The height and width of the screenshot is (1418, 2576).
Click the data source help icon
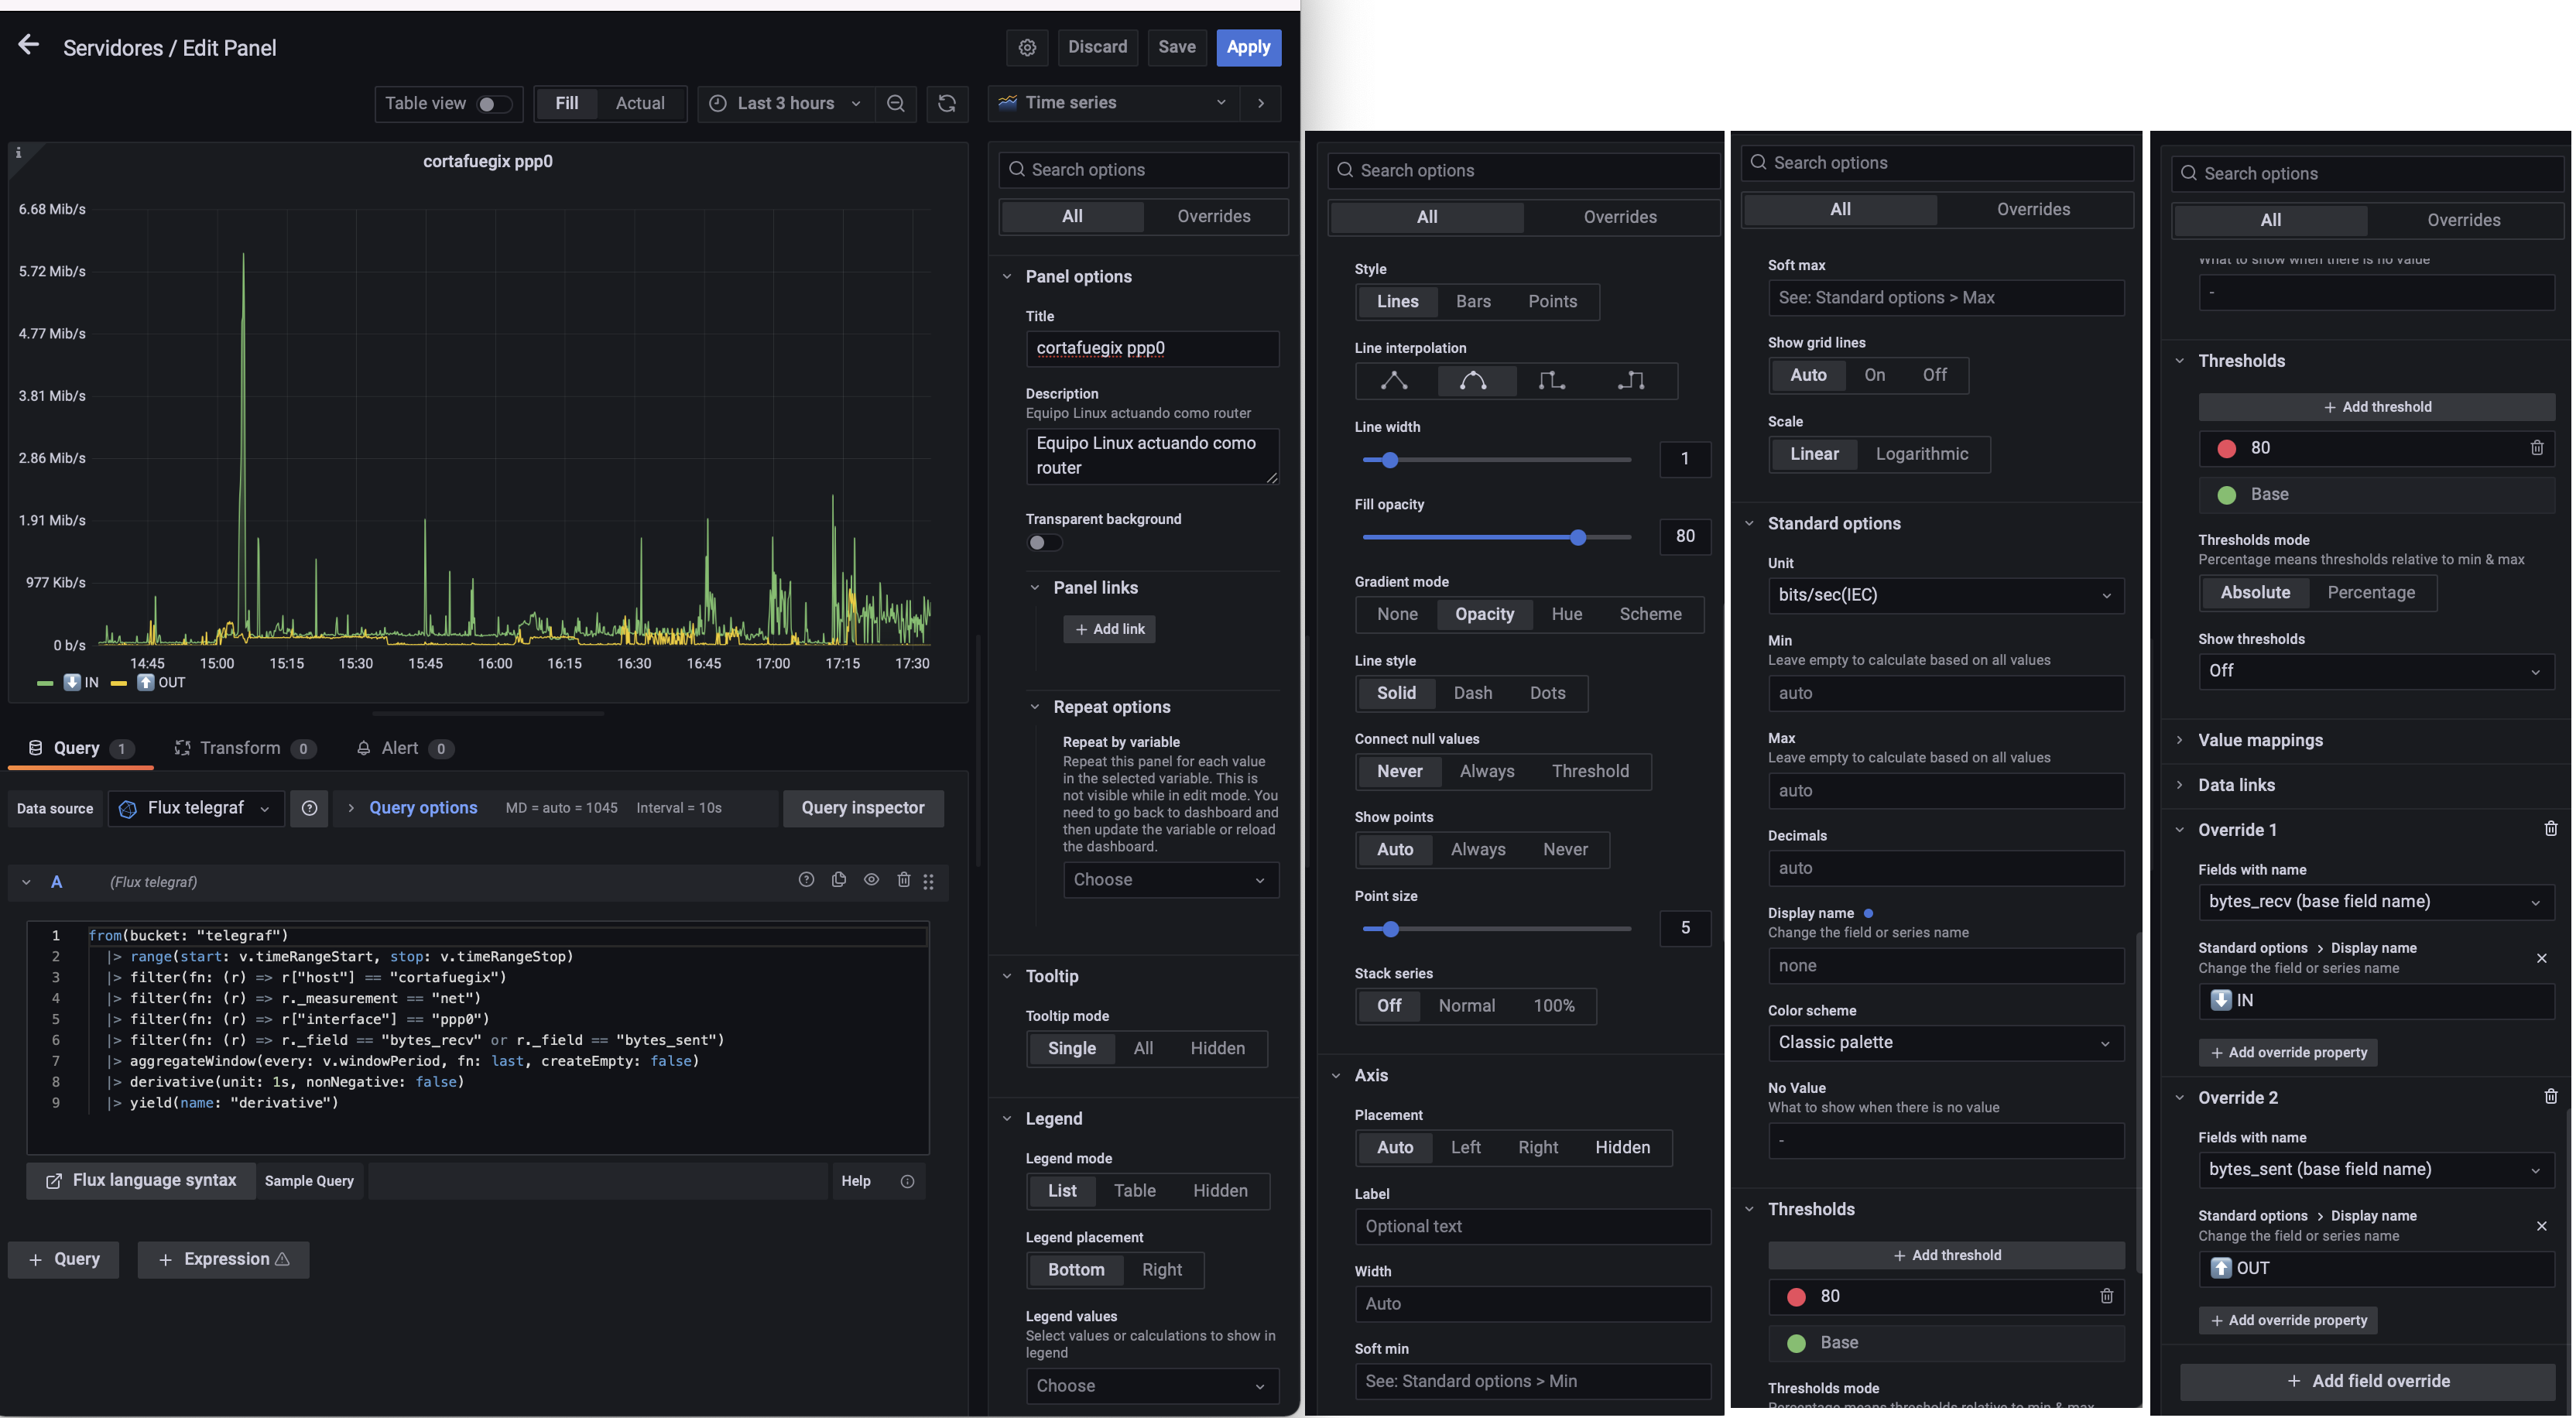click(x=309, y=808)
